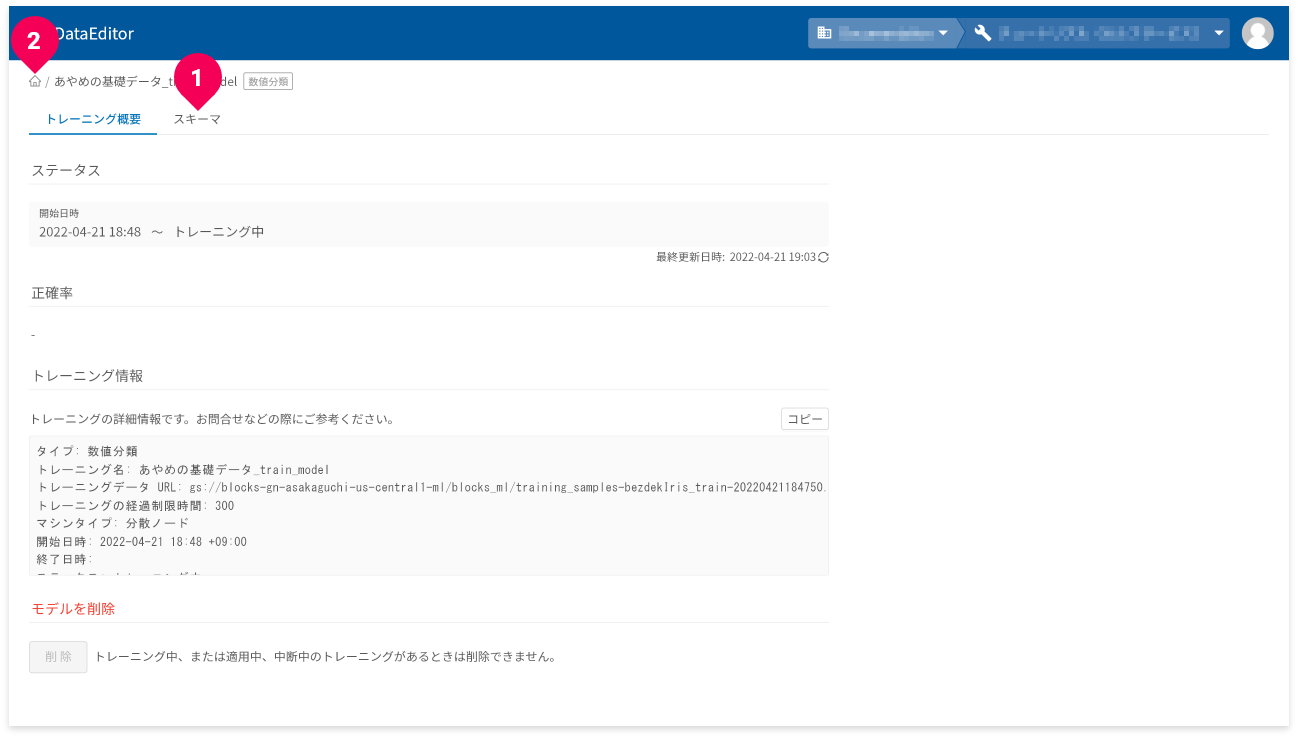
Task: Select the トレーニング概要 tab
Action: (93, 119)
